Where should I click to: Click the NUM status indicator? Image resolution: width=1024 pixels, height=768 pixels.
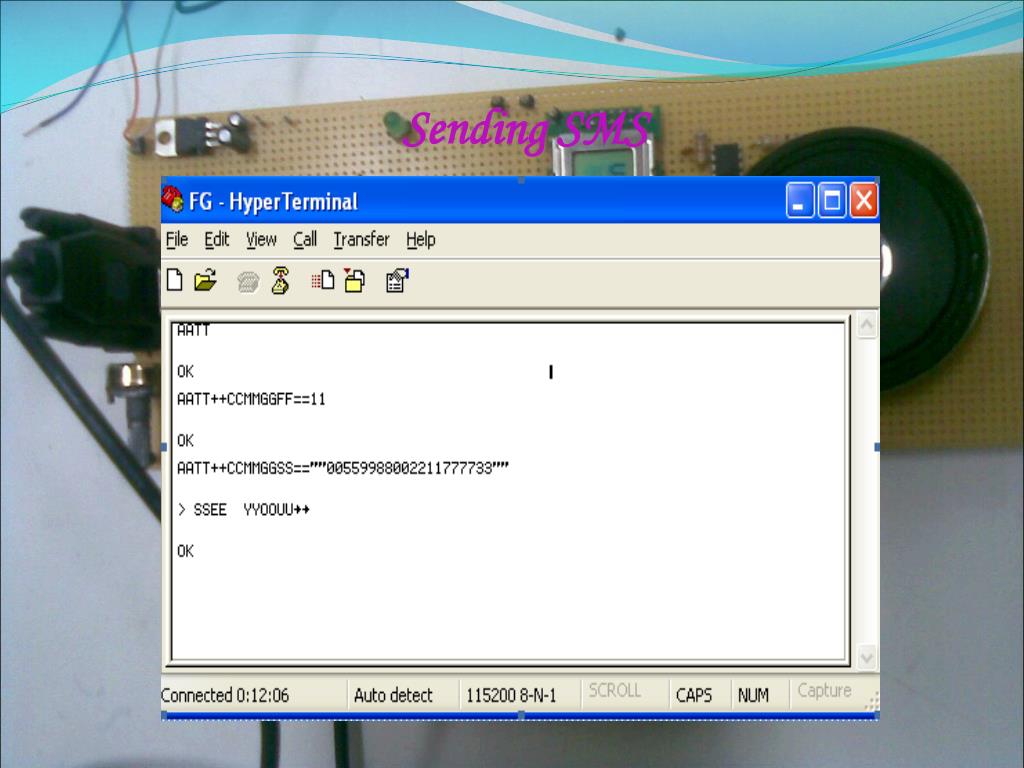pyautogui.click(x=753, y=696)
